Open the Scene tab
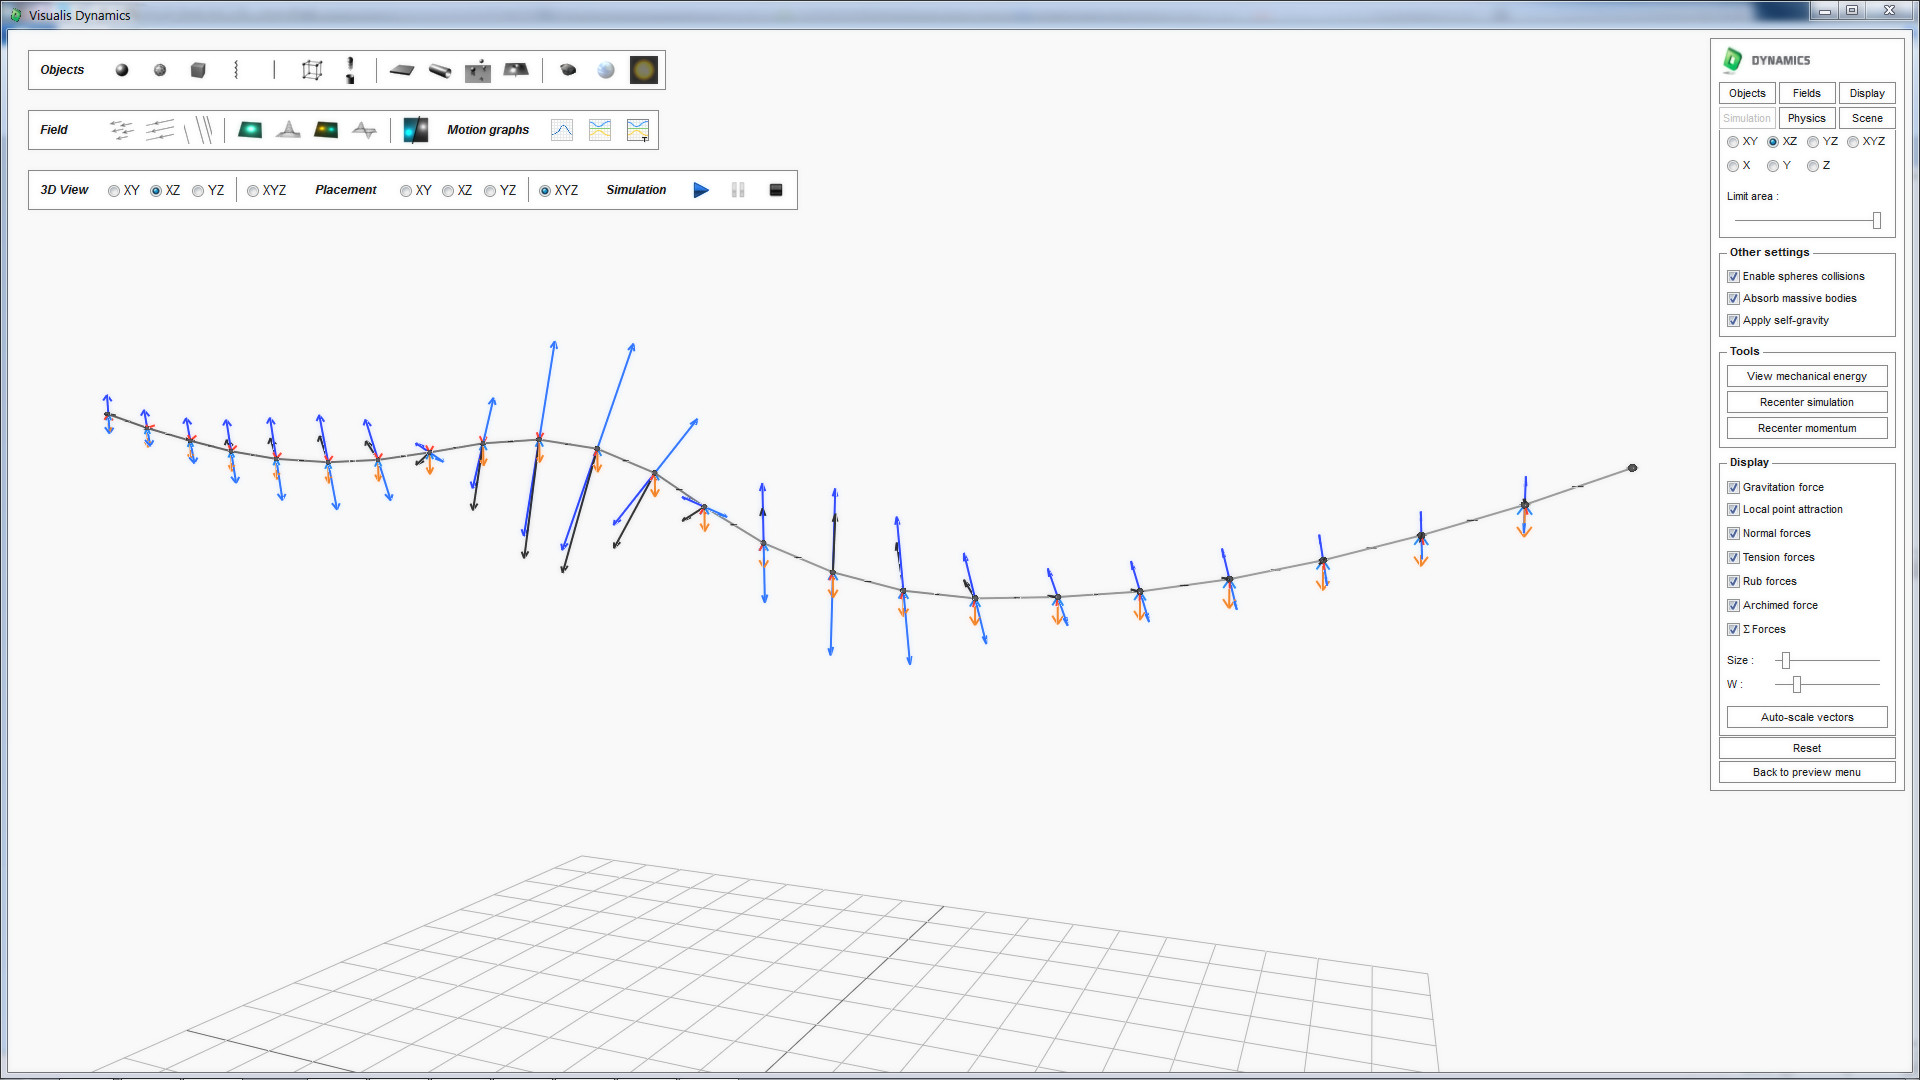Viewport: 1920px width, 1080px height. tap(1867, 118)
